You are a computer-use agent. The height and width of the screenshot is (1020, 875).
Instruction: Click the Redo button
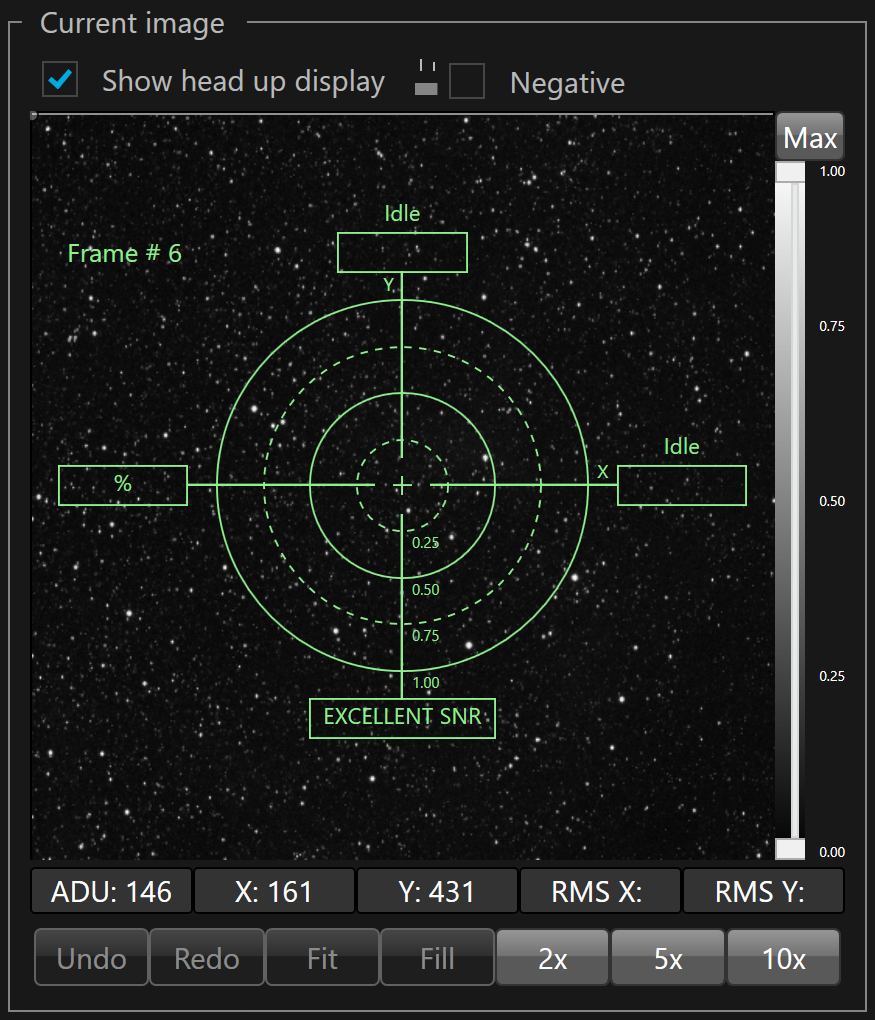[206, 958]
